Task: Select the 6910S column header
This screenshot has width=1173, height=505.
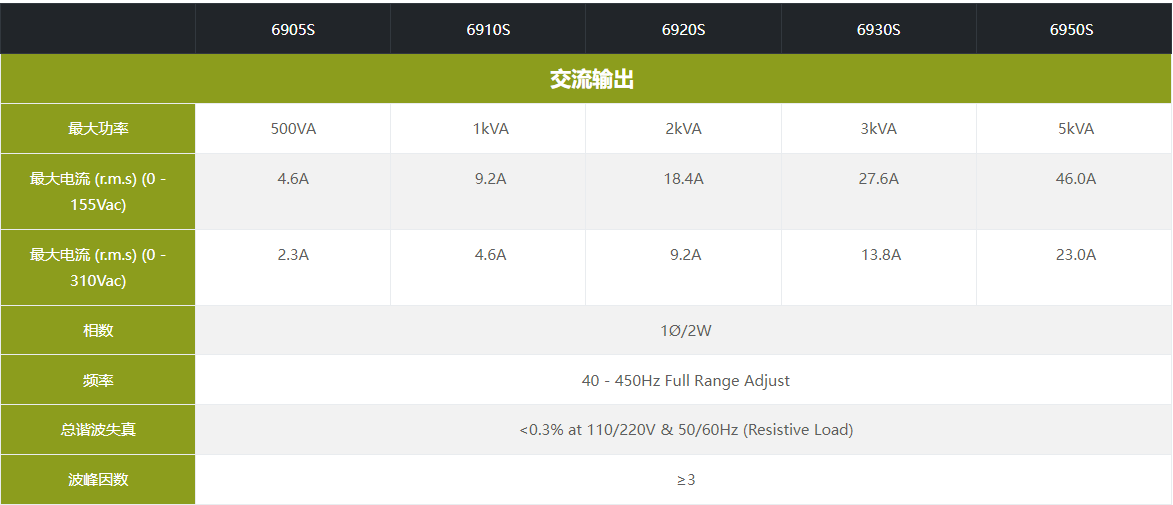Action: 488,30
